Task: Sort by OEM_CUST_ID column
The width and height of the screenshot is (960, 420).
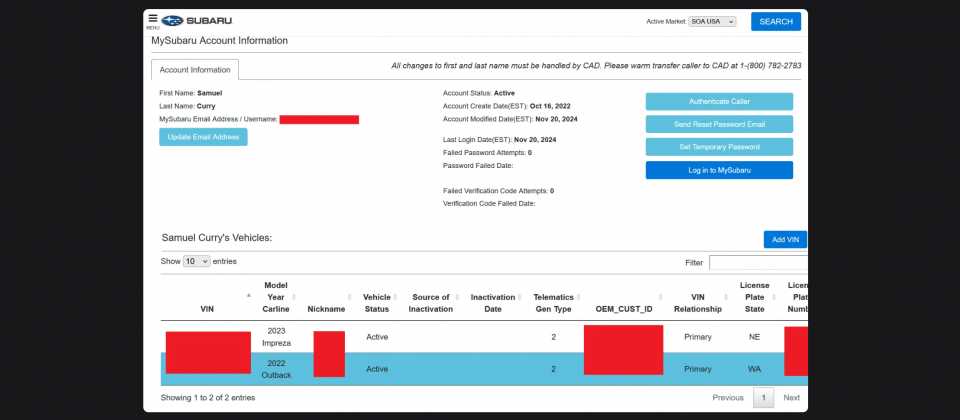Action: tap(623, 309)
